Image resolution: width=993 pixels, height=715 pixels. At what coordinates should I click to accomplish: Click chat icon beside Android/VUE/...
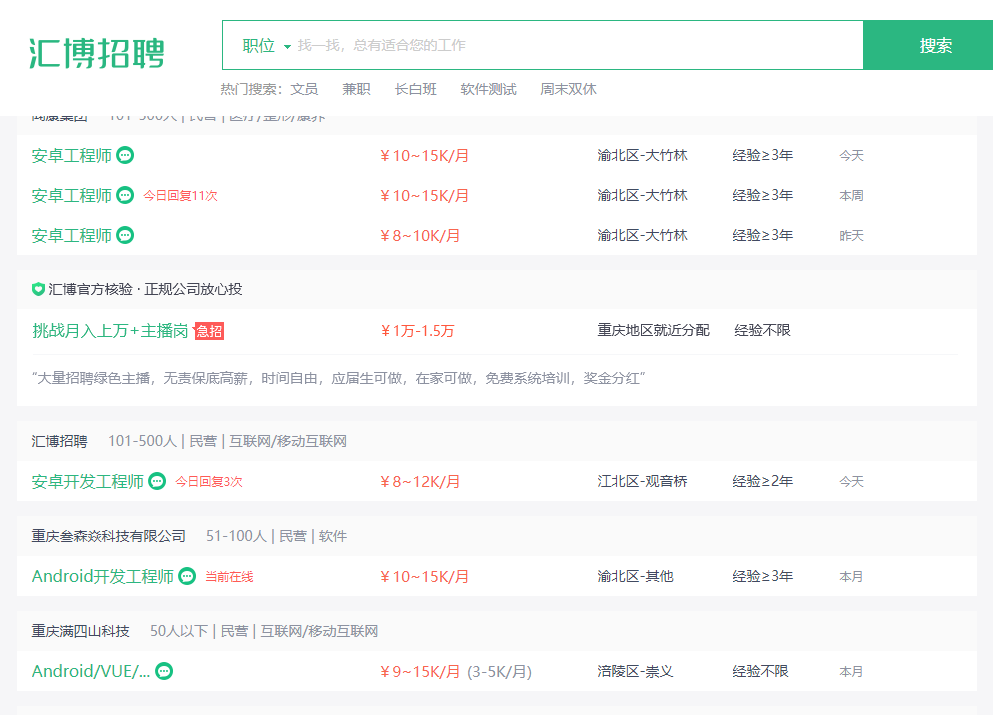(164, 671)
